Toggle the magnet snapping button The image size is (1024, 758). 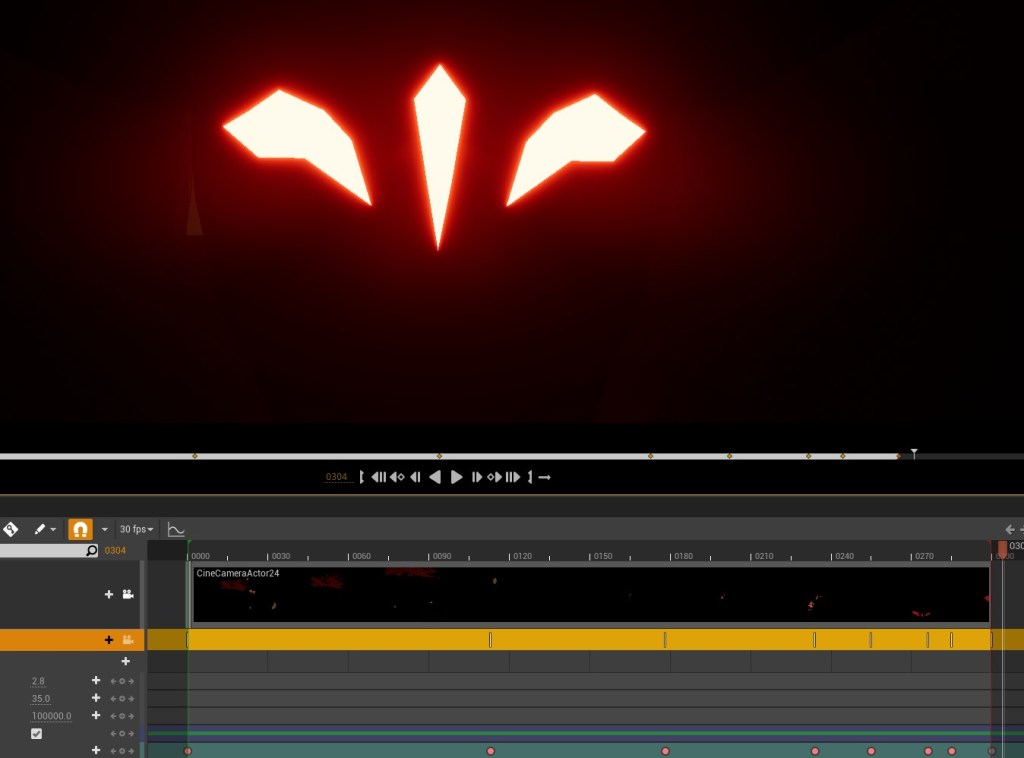80,529
